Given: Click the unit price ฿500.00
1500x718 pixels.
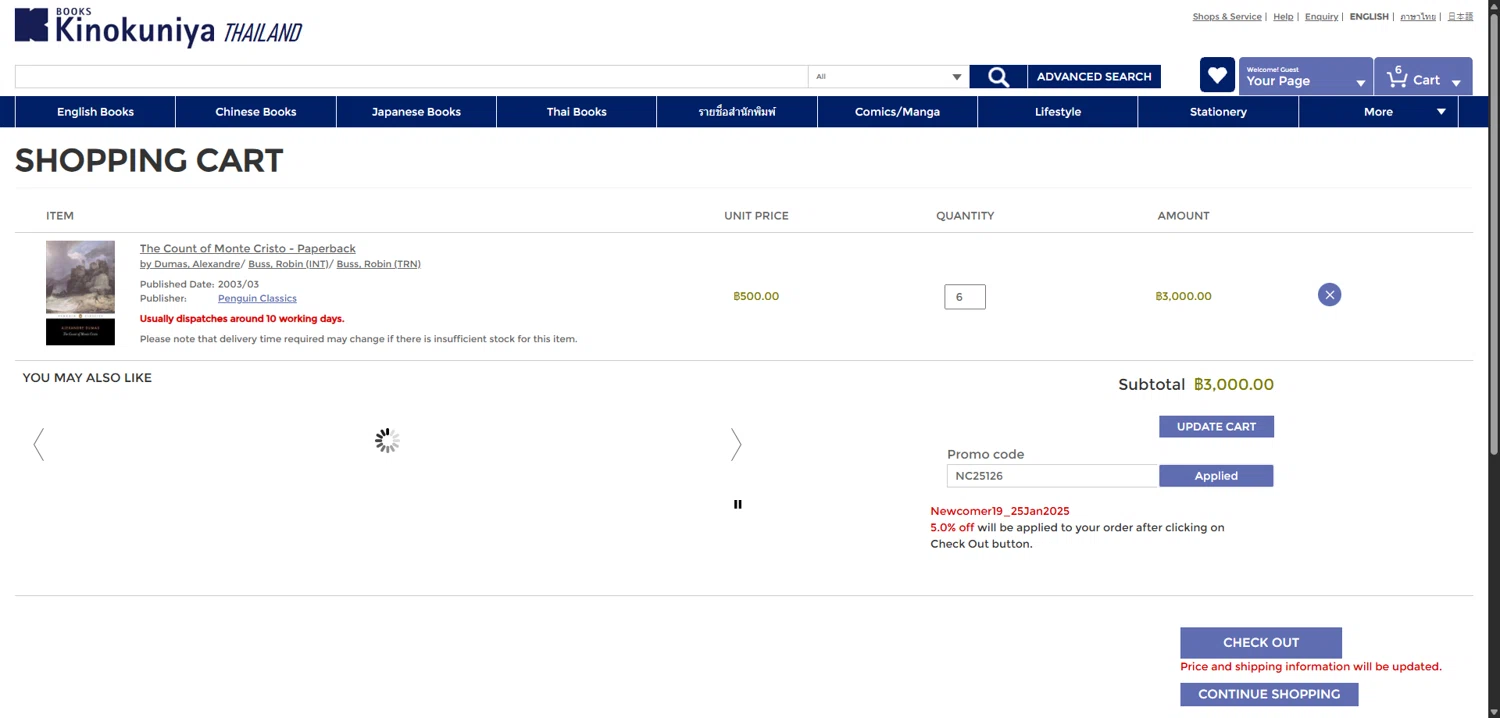Looking at the screenshot, I should tap(756, 296).
